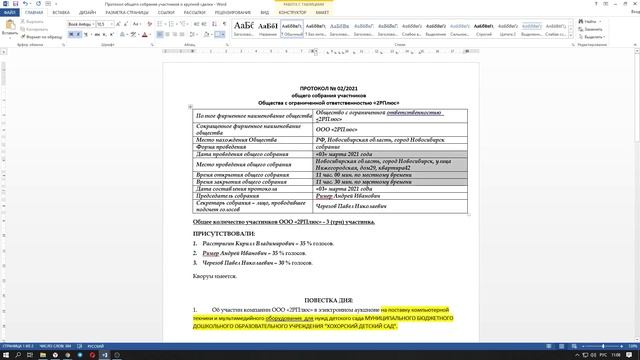
Task: Click page count indicator in status bar
Action: [x=18, y=346]
